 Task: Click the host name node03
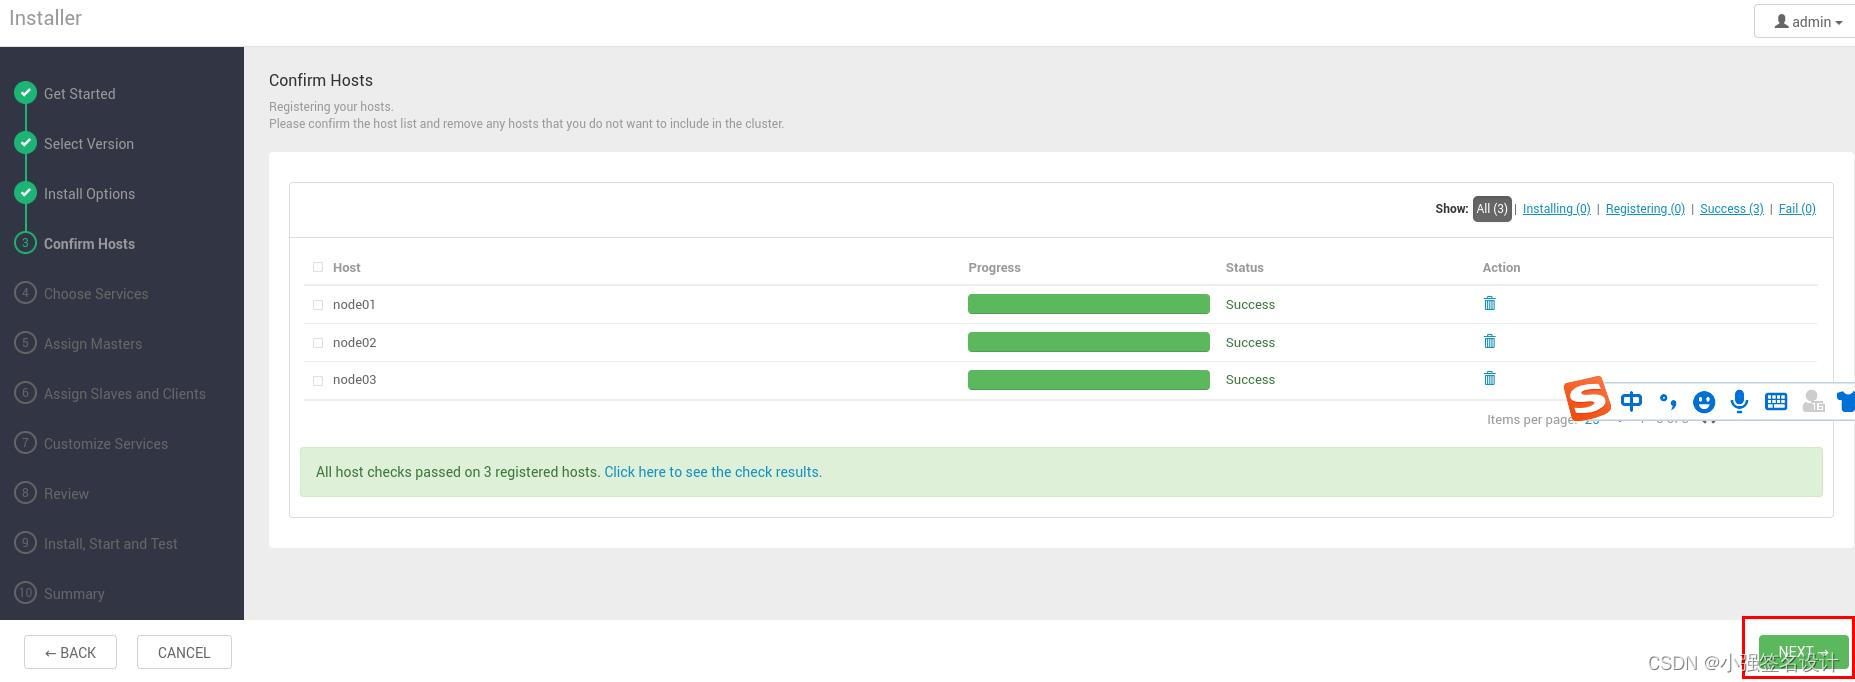click(x=354, y=379)
